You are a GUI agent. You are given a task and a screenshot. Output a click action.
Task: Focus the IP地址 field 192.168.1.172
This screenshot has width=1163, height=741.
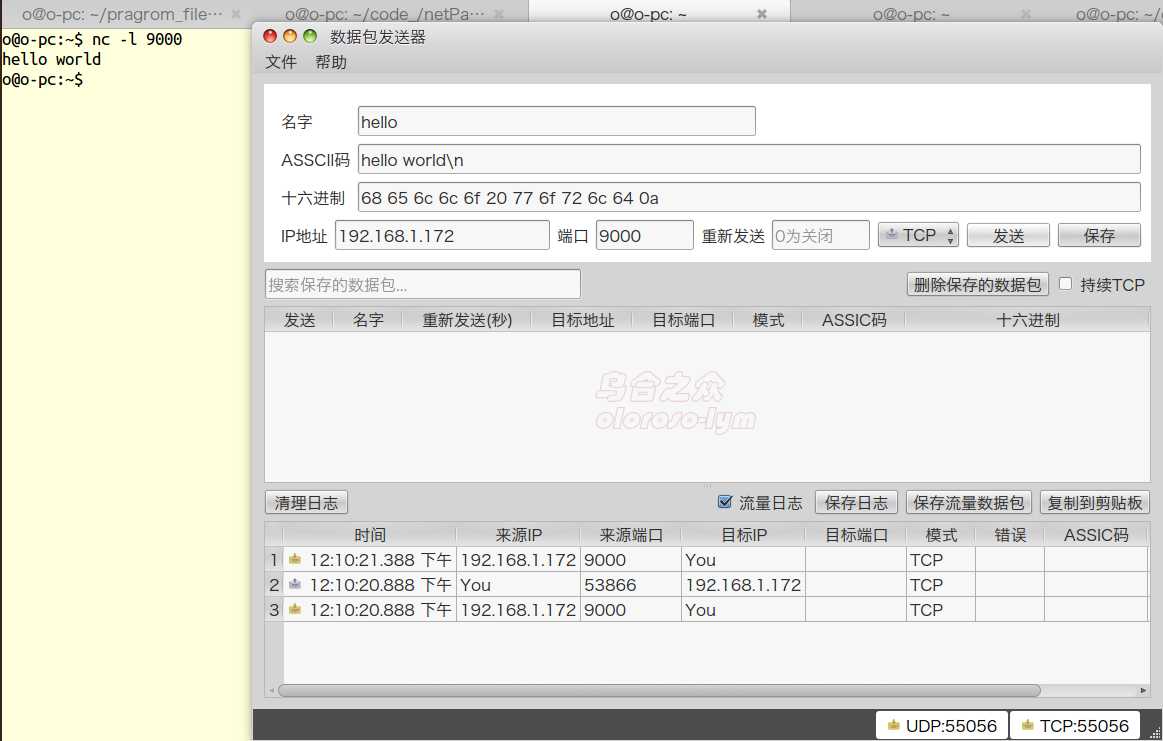pyautogui.click(x=442, y=235)
